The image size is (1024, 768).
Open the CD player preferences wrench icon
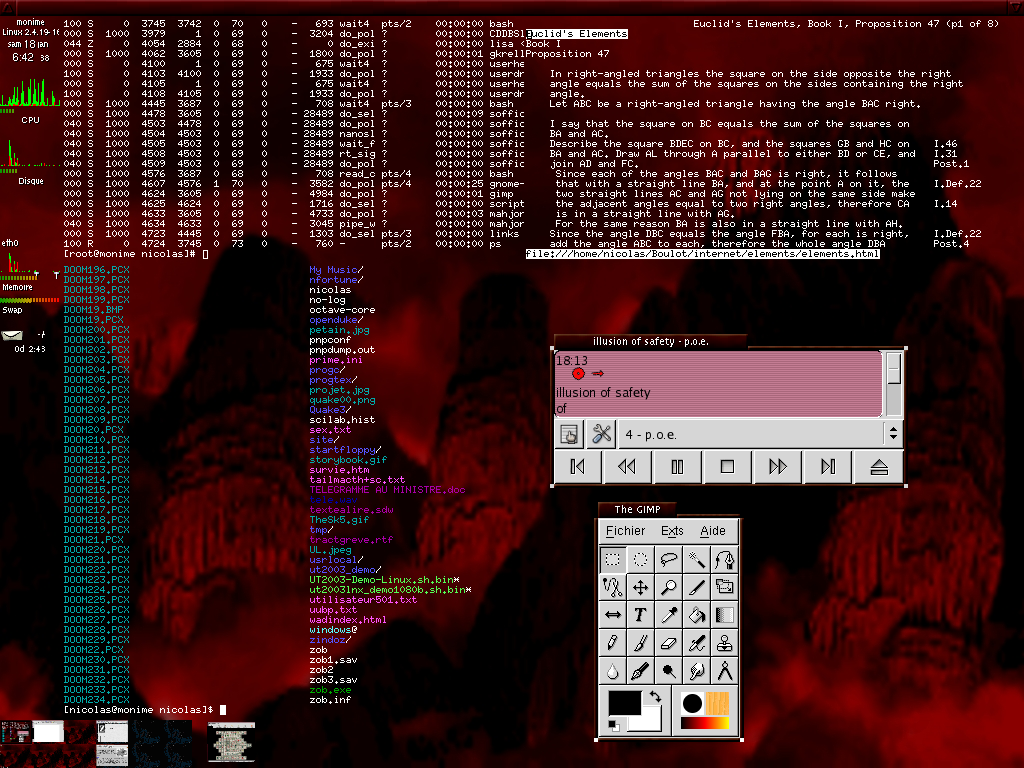pos(601,434)
